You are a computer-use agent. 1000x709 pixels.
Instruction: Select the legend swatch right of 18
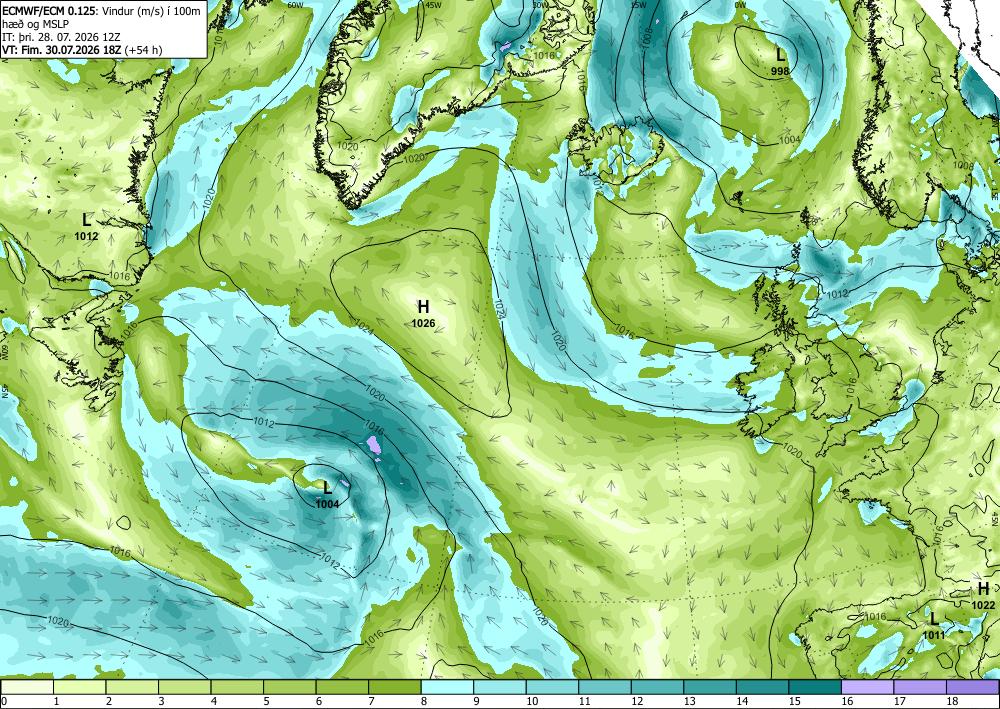pos(973,687)
